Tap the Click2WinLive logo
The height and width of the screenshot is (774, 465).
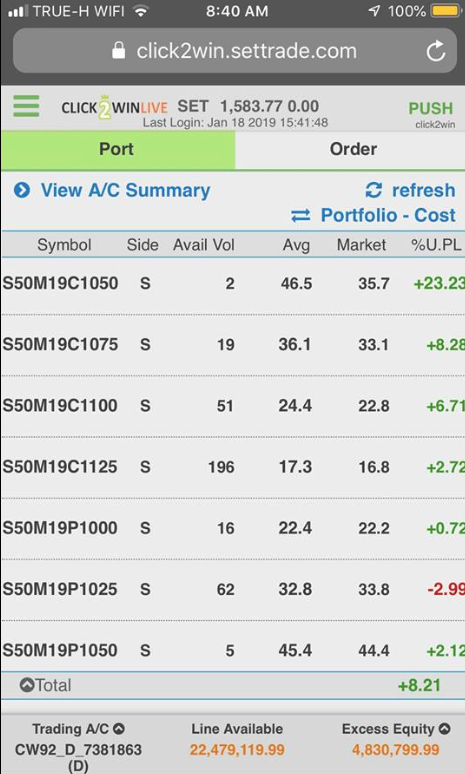point(115,107)
